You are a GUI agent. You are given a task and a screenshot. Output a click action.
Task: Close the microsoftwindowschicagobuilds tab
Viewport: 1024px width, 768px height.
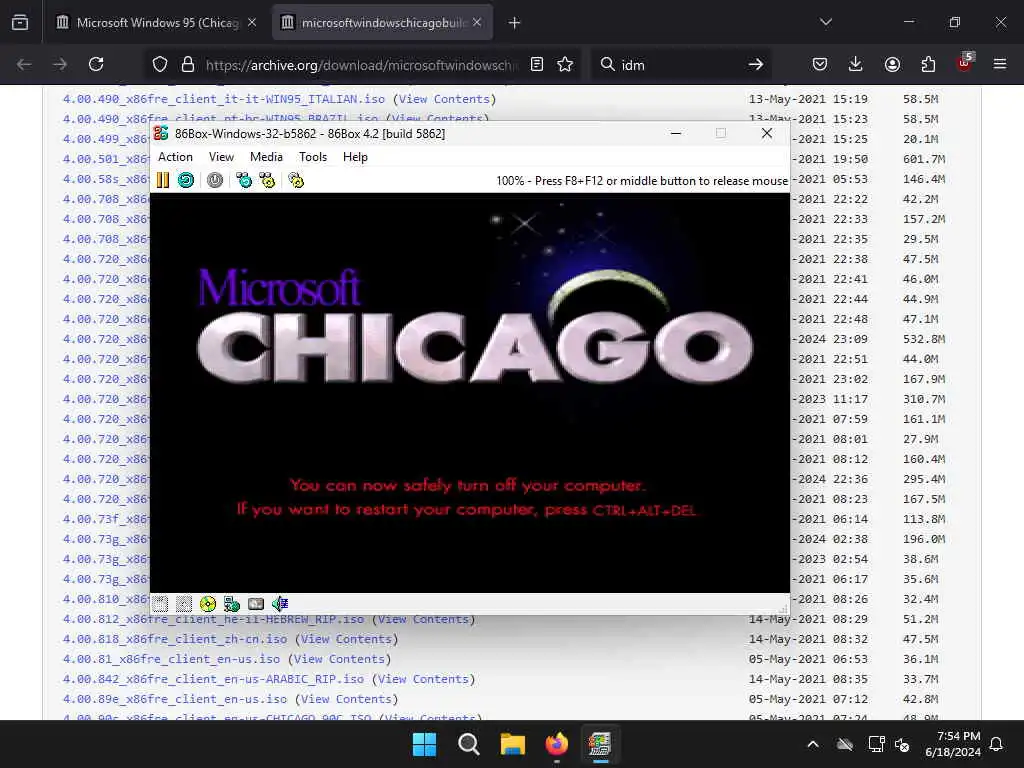coord(477,22)
